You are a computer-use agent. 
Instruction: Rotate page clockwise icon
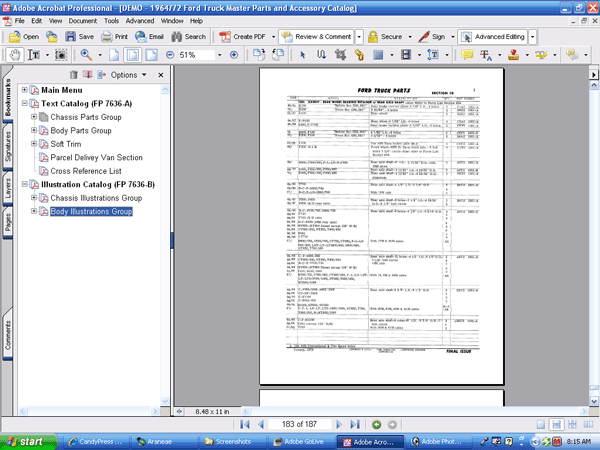coord(259,55)
